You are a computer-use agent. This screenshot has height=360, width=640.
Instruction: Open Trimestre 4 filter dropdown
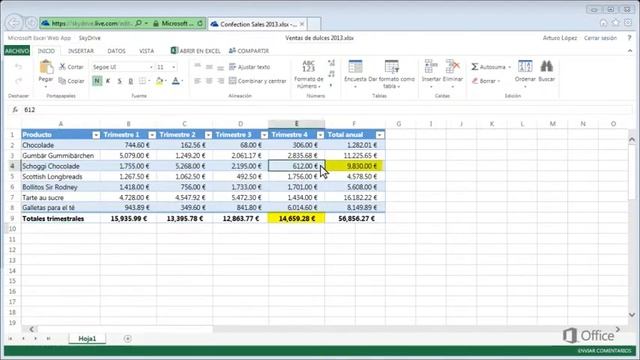[320, 135]
